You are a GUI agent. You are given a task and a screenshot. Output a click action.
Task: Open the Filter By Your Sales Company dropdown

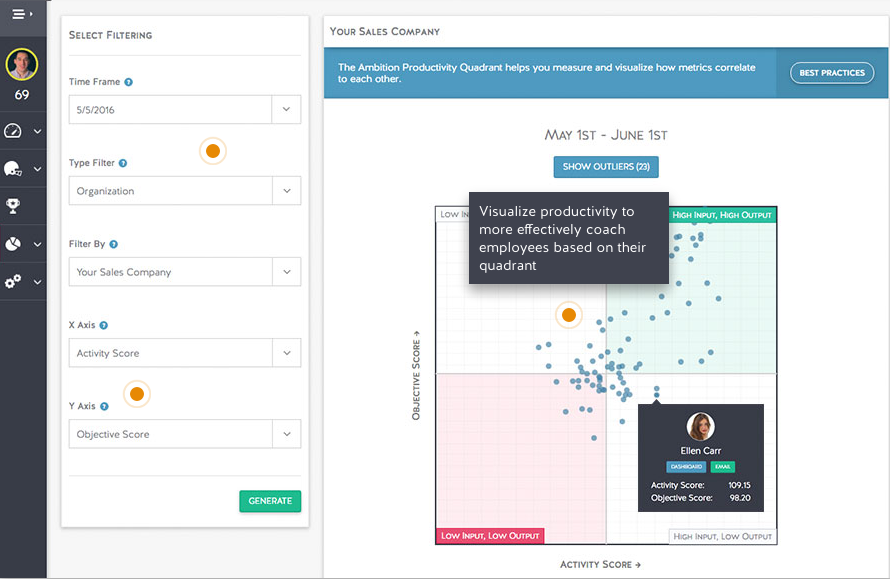(x=184, y=272)
